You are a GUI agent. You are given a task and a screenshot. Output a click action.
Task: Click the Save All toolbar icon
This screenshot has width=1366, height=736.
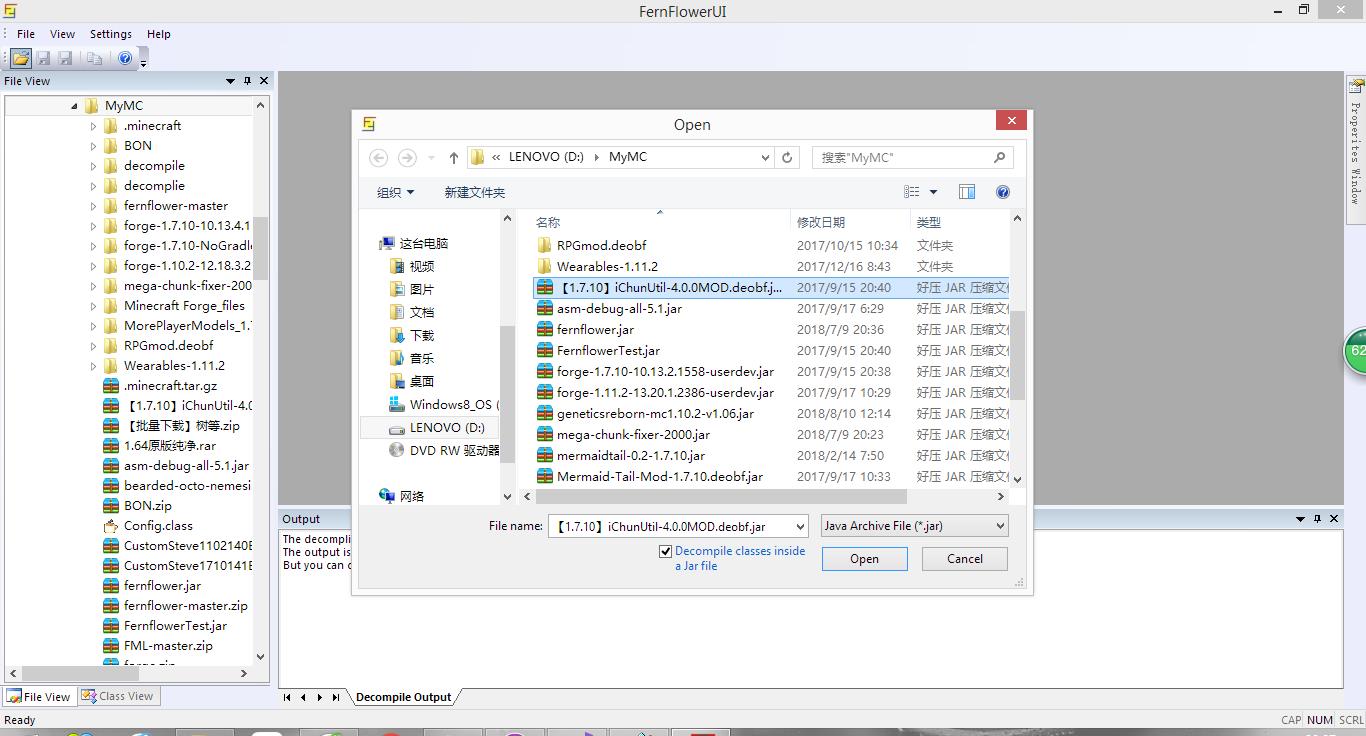(x=66, y=59)
